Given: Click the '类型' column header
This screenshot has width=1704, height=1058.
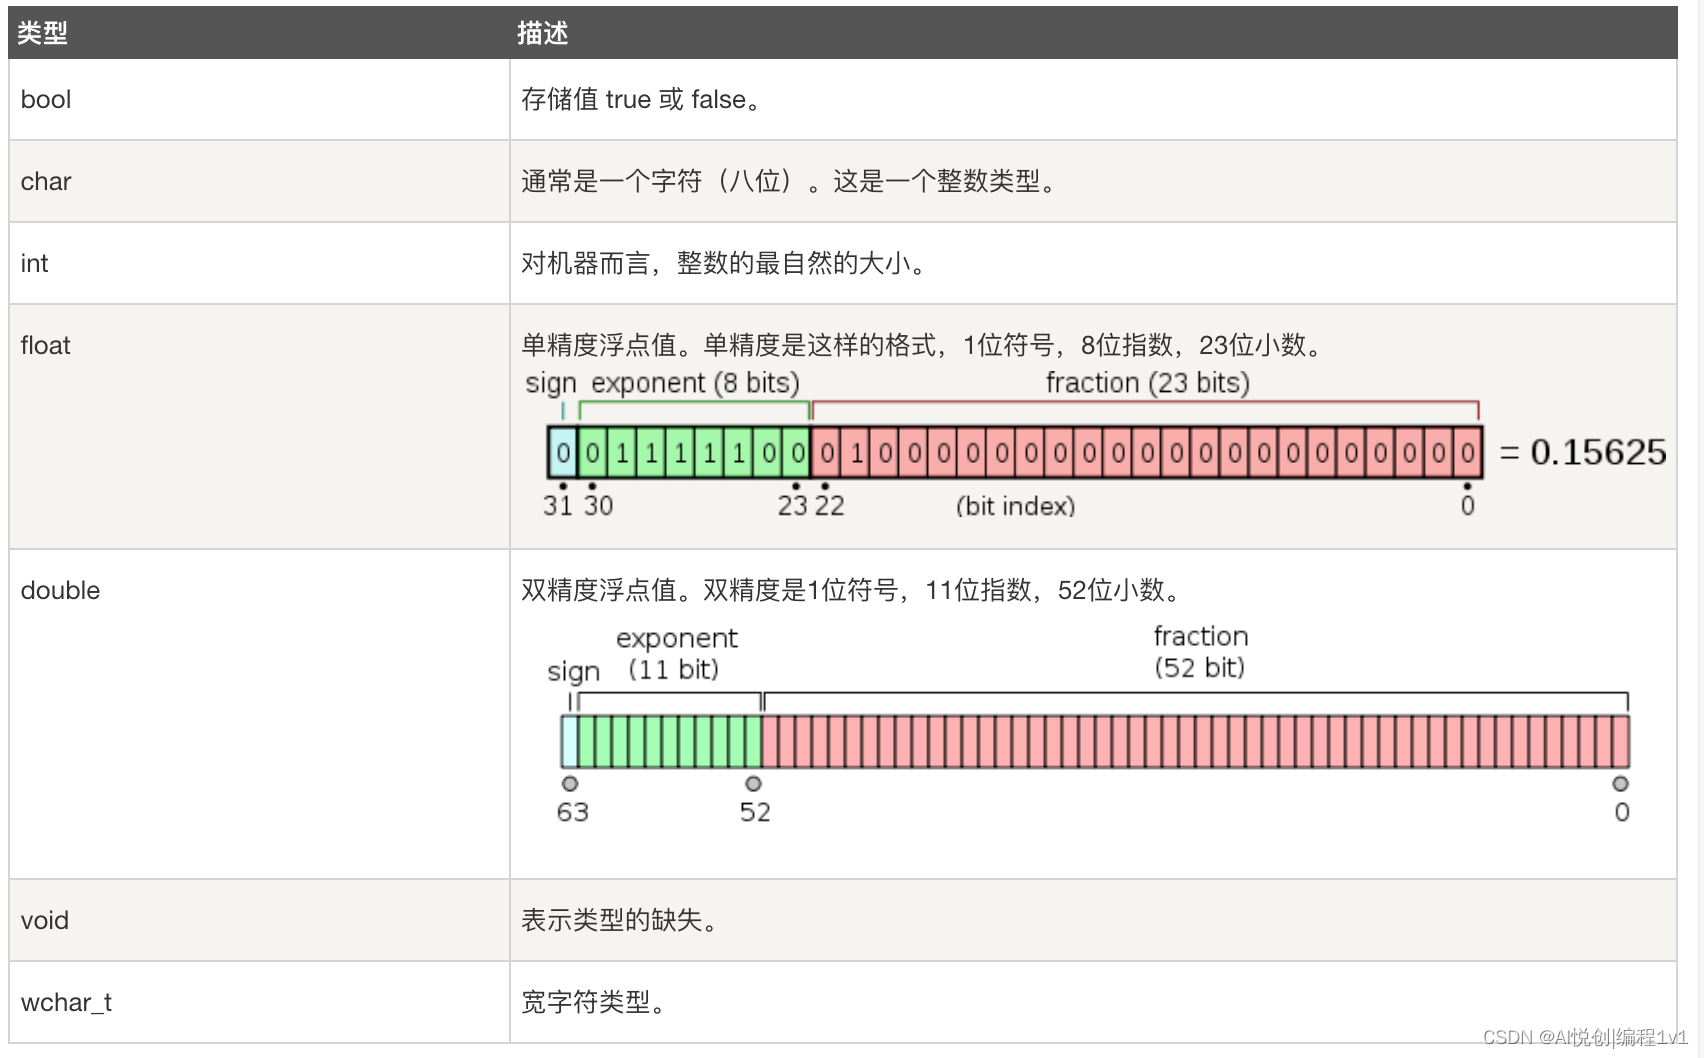Looking at the screenshot, I should pyautogui.click(x=259, y=33).
